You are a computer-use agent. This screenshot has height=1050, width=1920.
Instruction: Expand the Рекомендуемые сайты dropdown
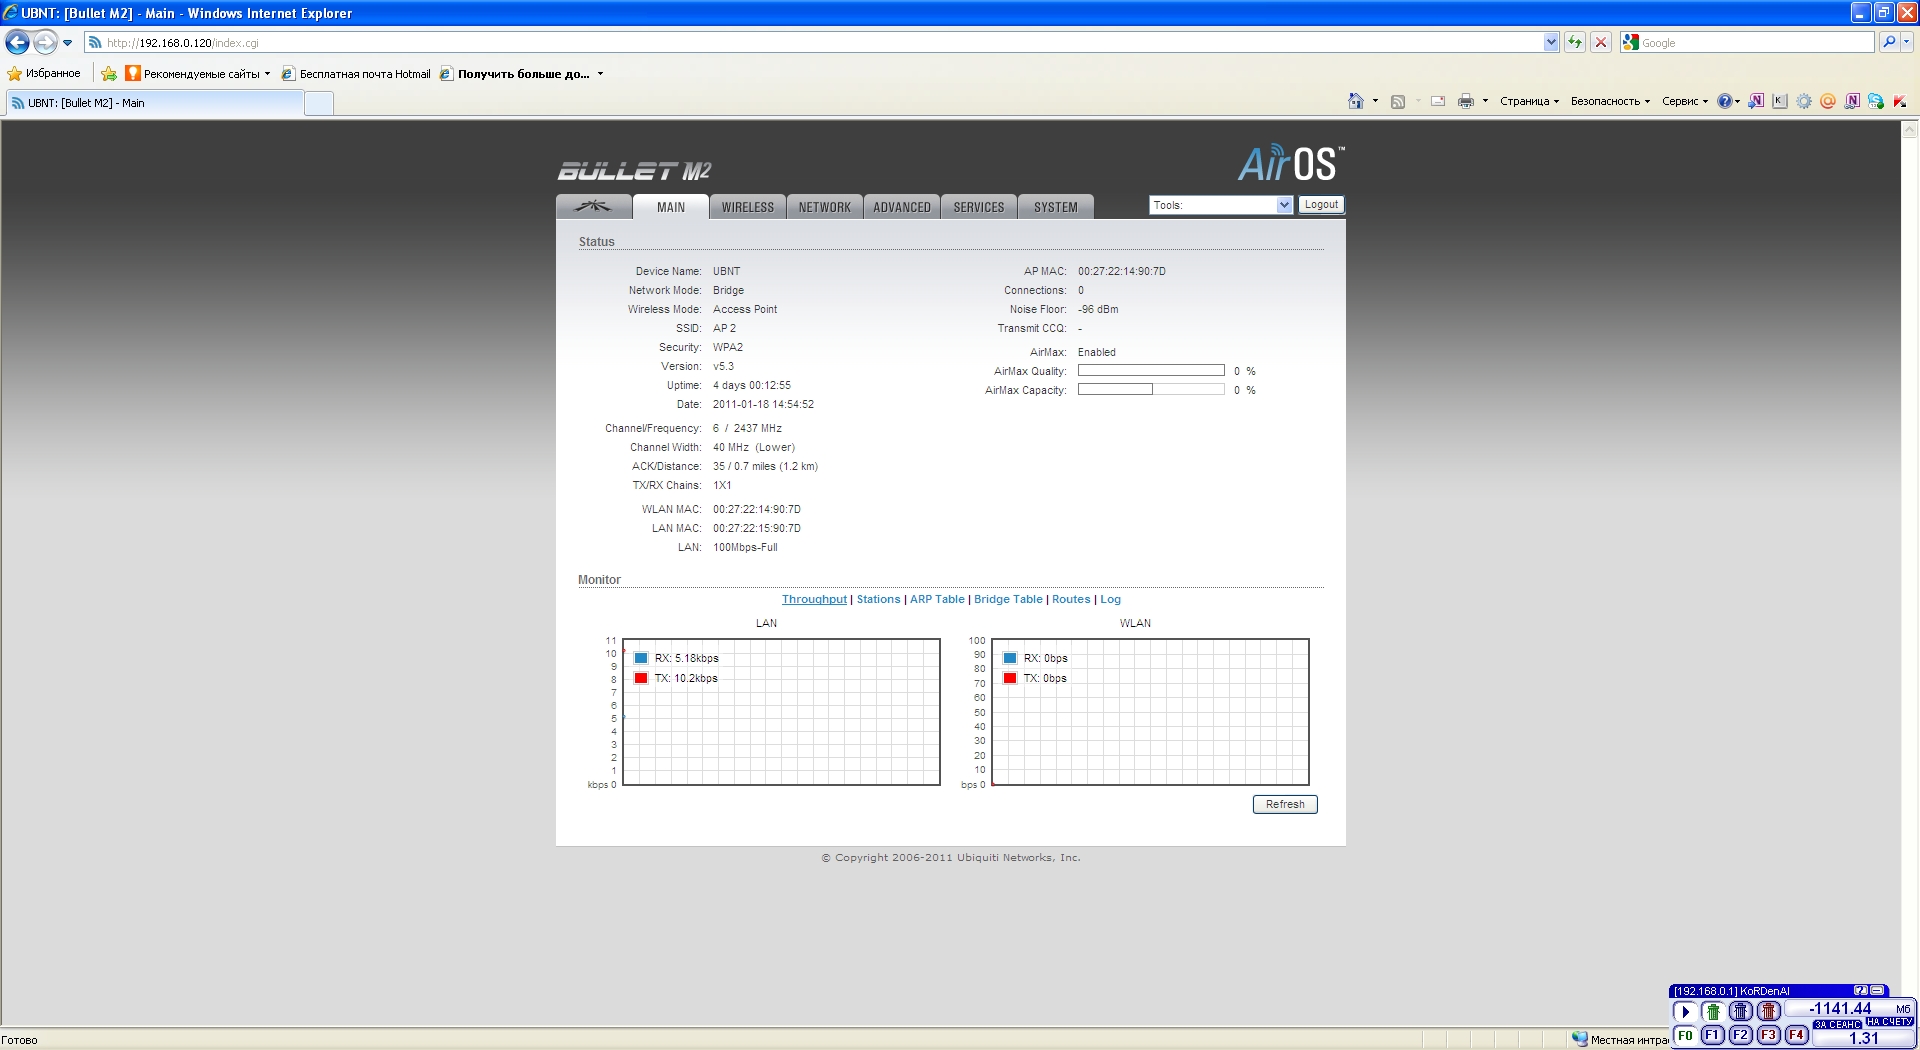point(267,74)
